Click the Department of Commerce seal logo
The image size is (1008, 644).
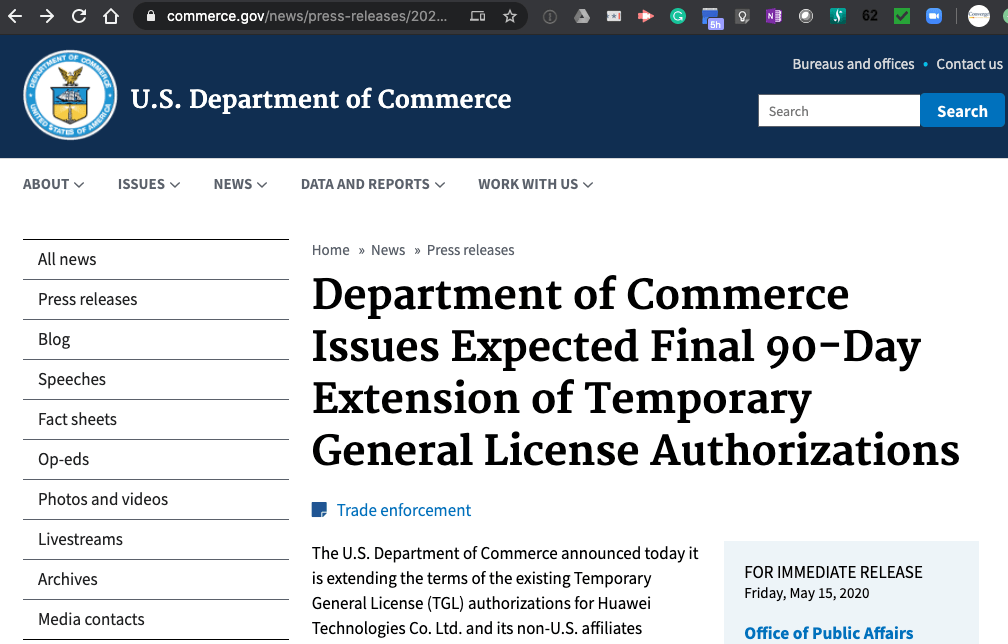[x=70, y=96]
